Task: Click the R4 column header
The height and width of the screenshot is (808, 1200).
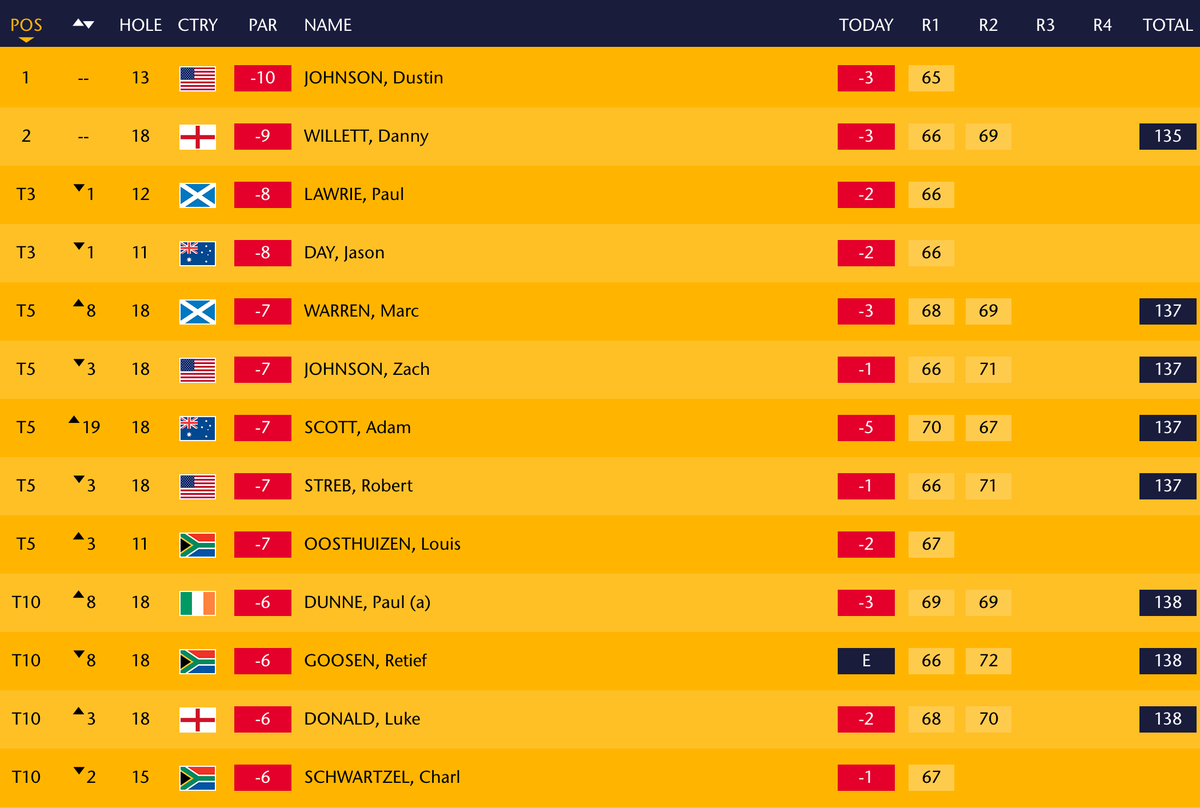Action: (1102, 25)
